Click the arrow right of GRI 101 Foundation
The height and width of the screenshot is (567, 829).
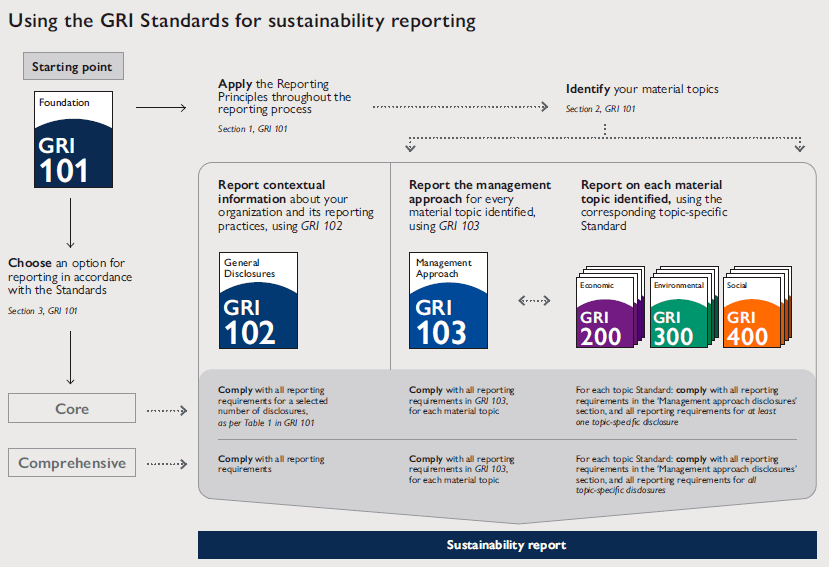coord(161,105)
